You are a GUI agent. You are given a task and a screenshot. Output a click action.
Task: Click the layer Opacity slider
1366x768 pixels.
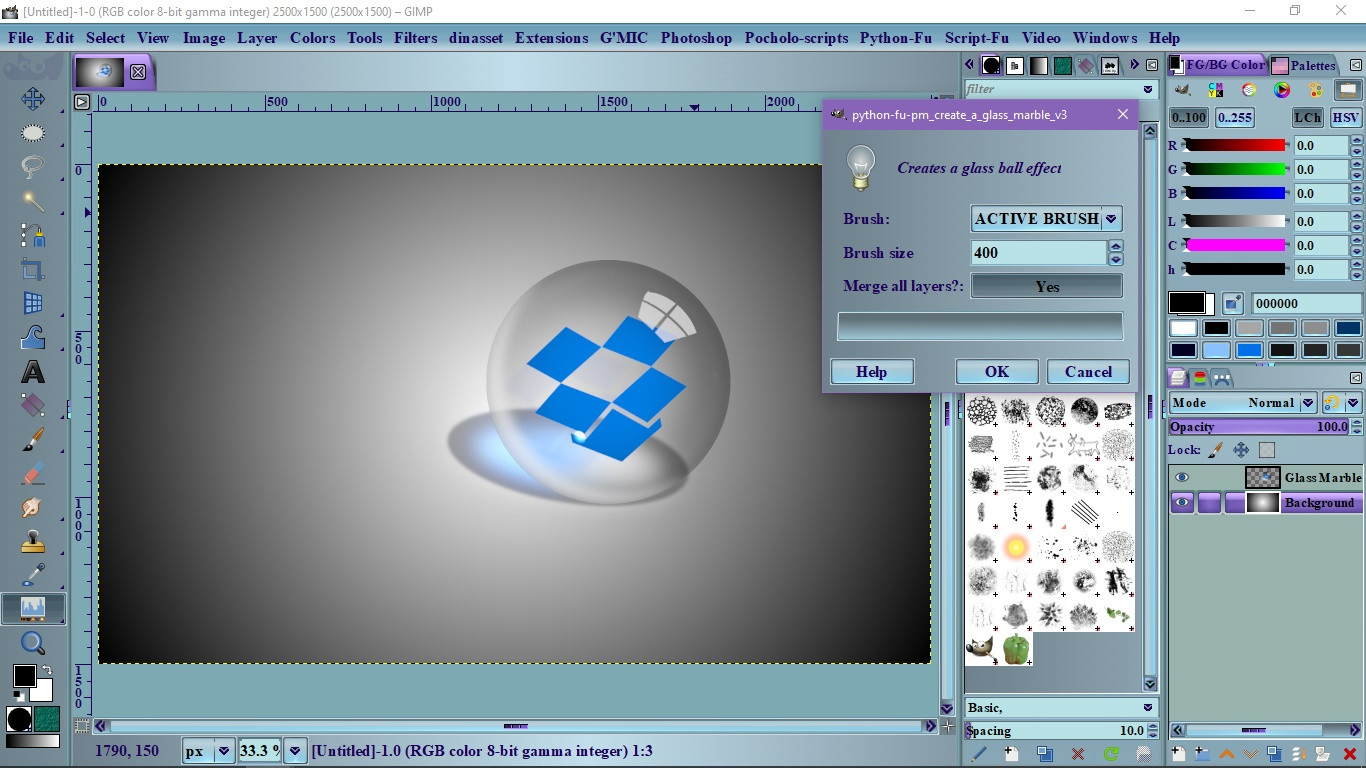point(1259,427)
